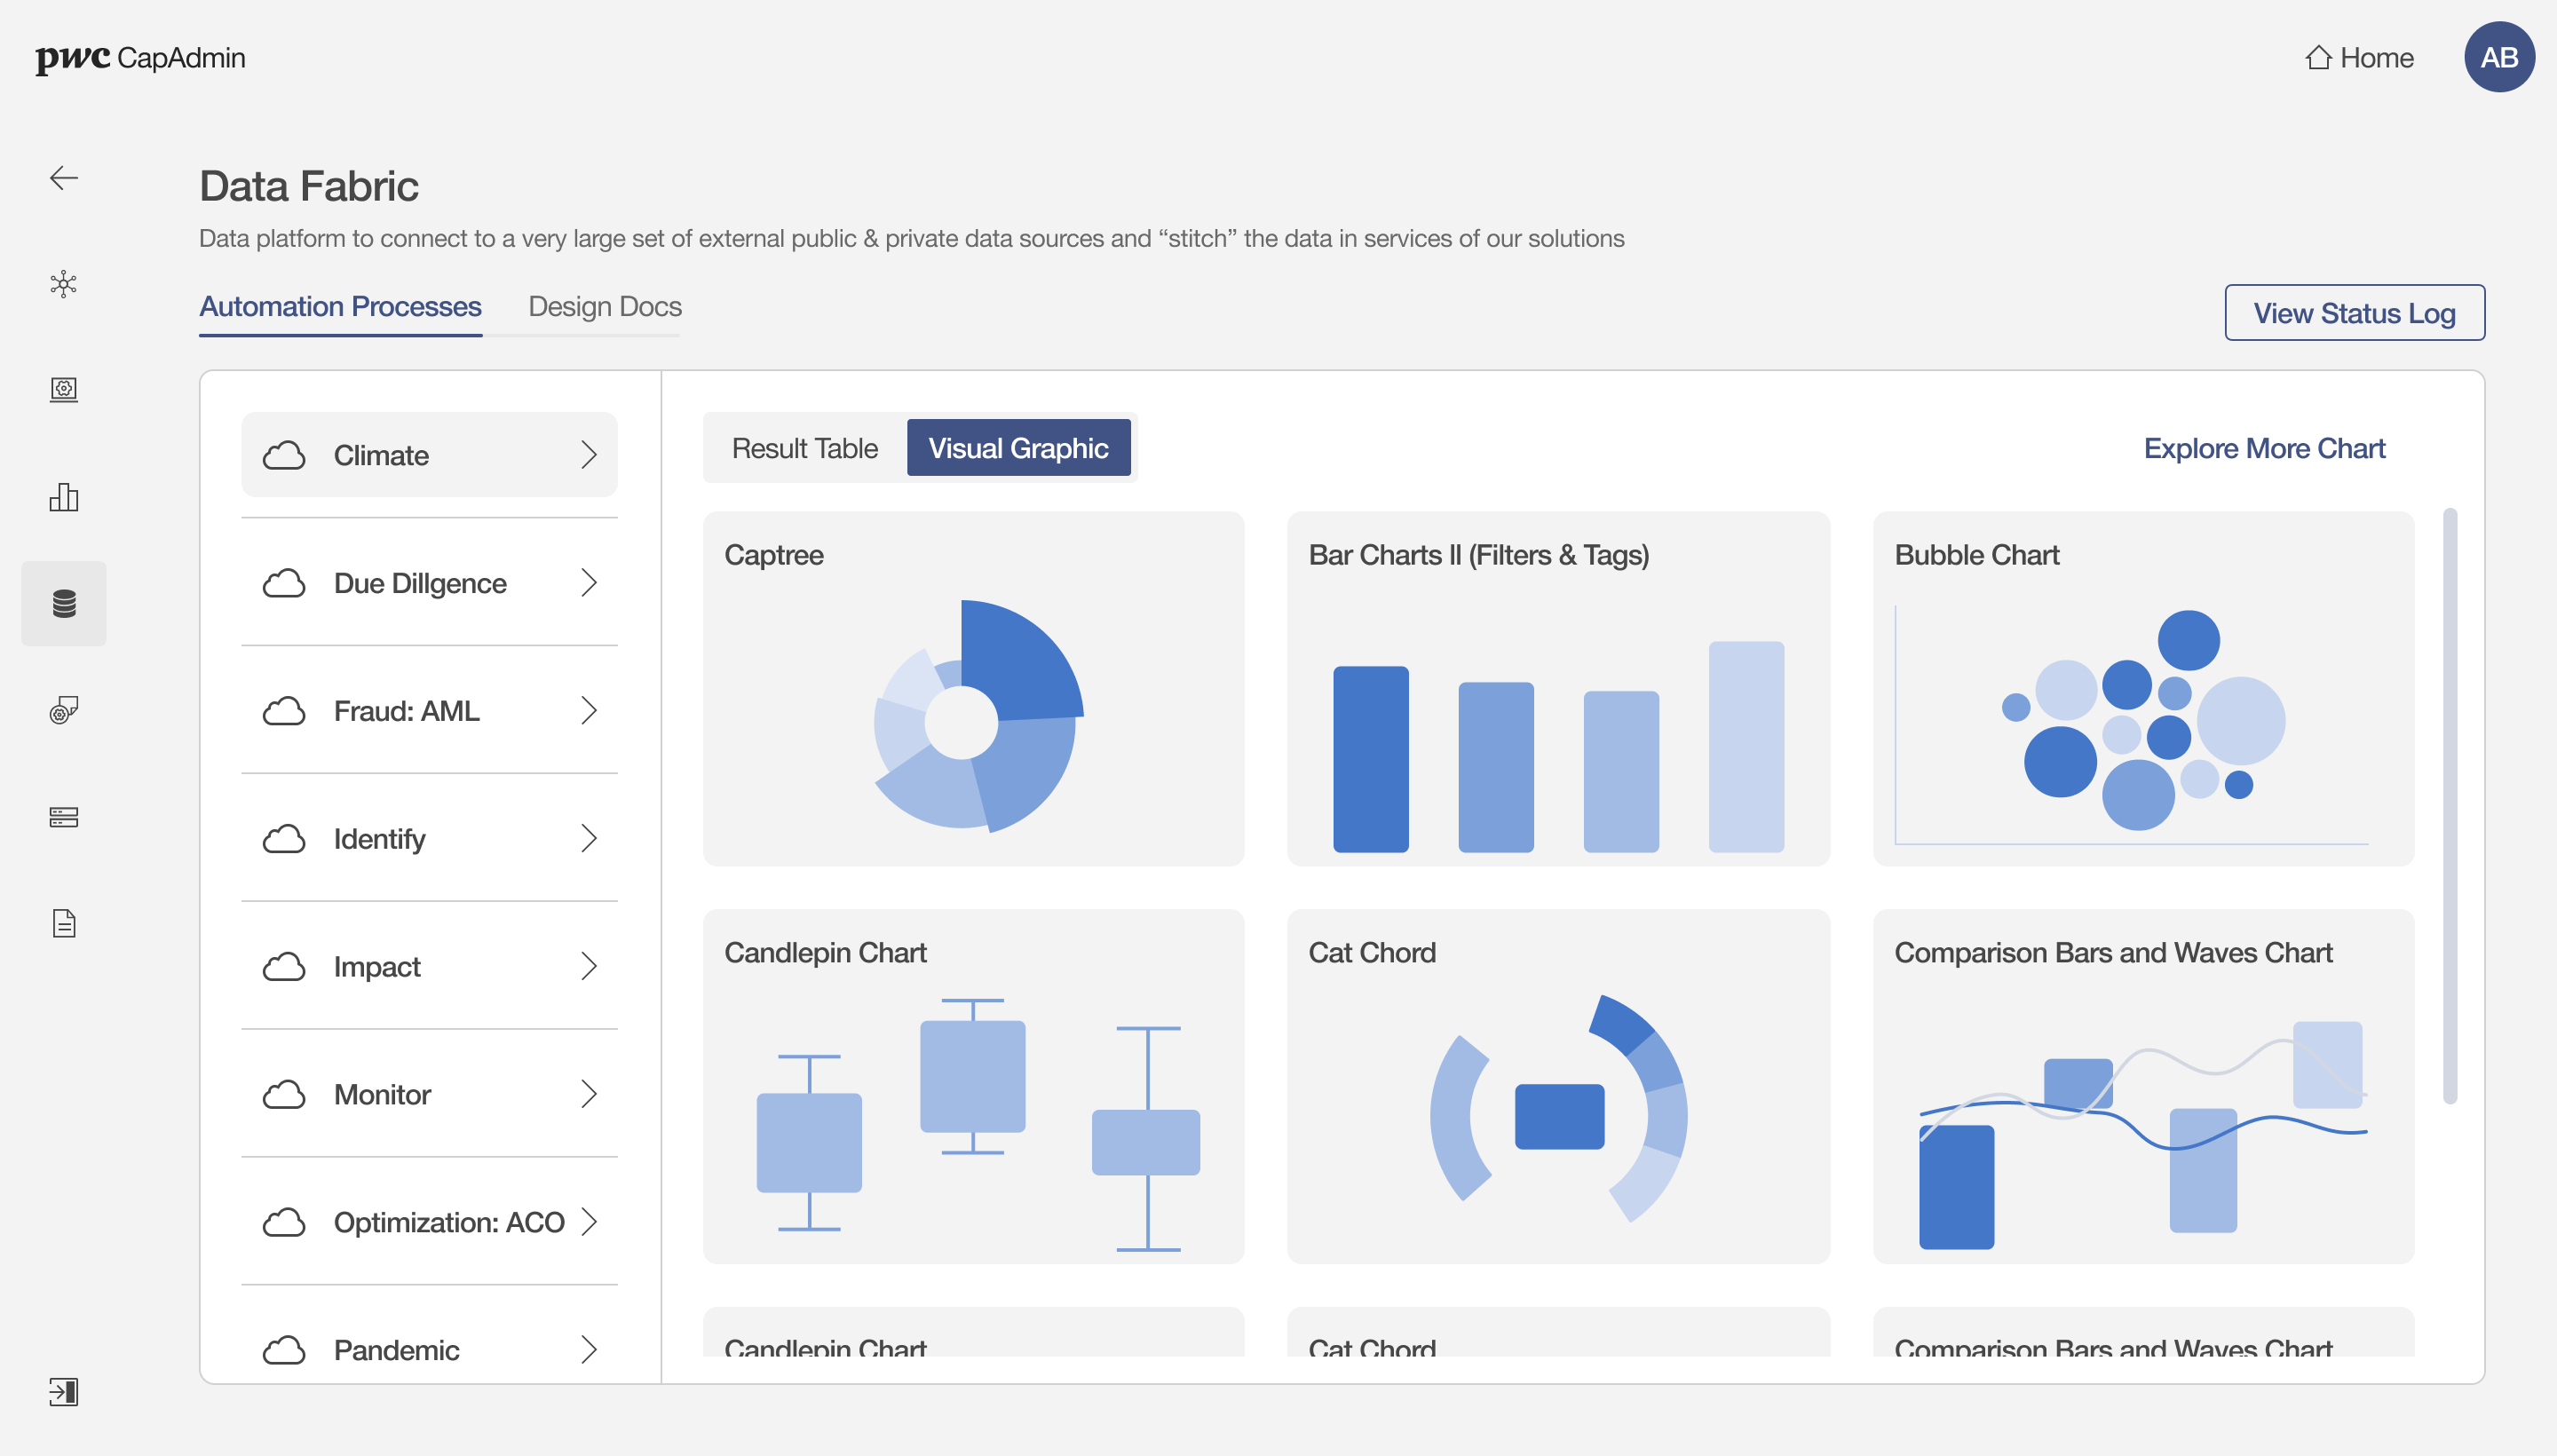Switch to Result Table view
The height and width of the screenshot is (1456, 2557).
[804, 448]
